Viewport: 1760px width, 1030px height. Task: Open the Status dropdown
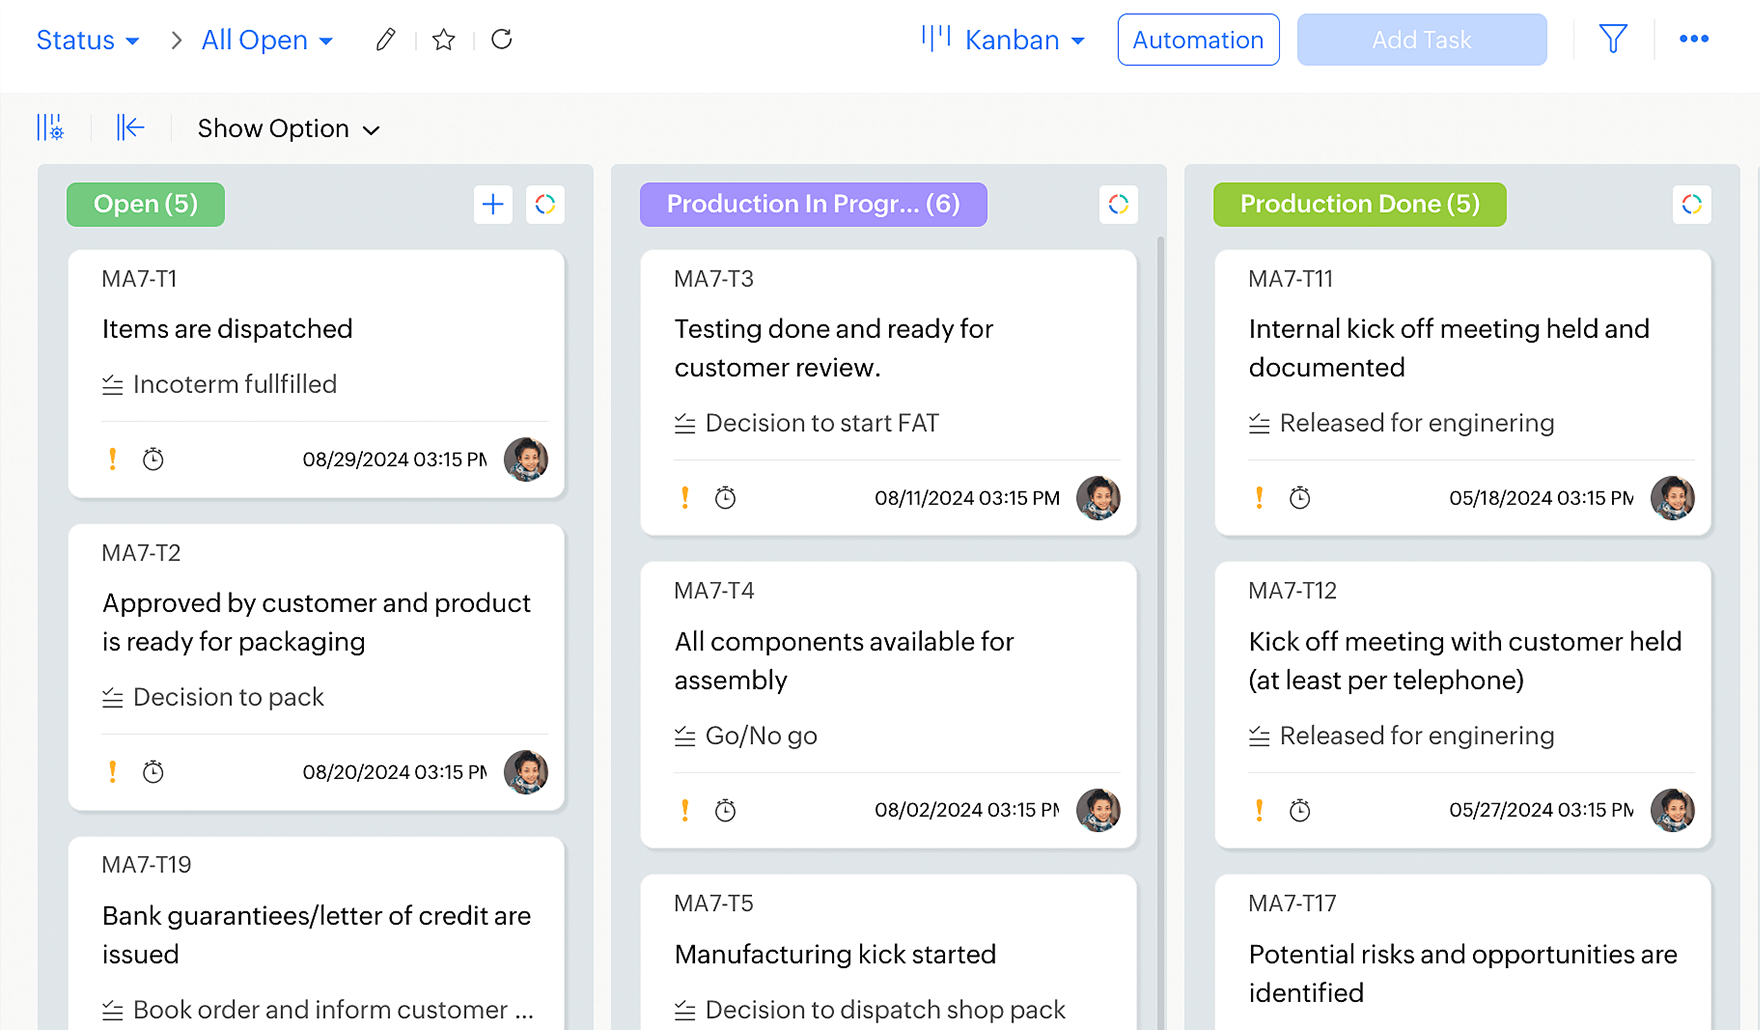pos(87,40)
